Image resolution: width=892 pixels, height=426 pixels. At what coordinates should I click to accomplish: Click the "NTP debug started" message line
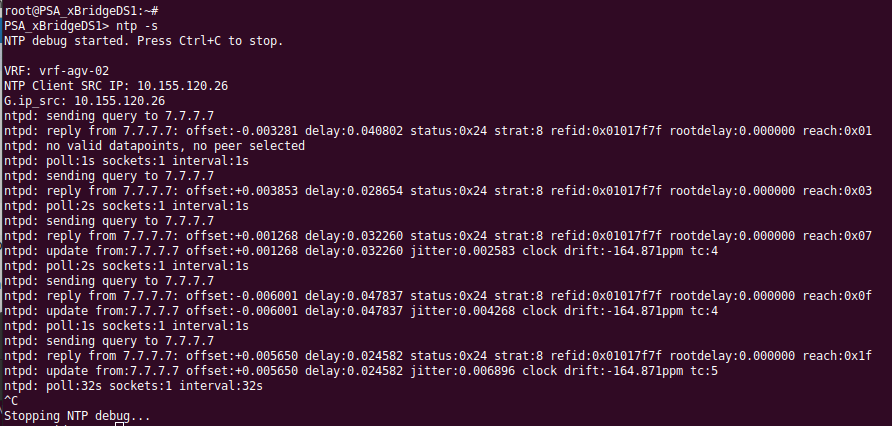point(144,40)
